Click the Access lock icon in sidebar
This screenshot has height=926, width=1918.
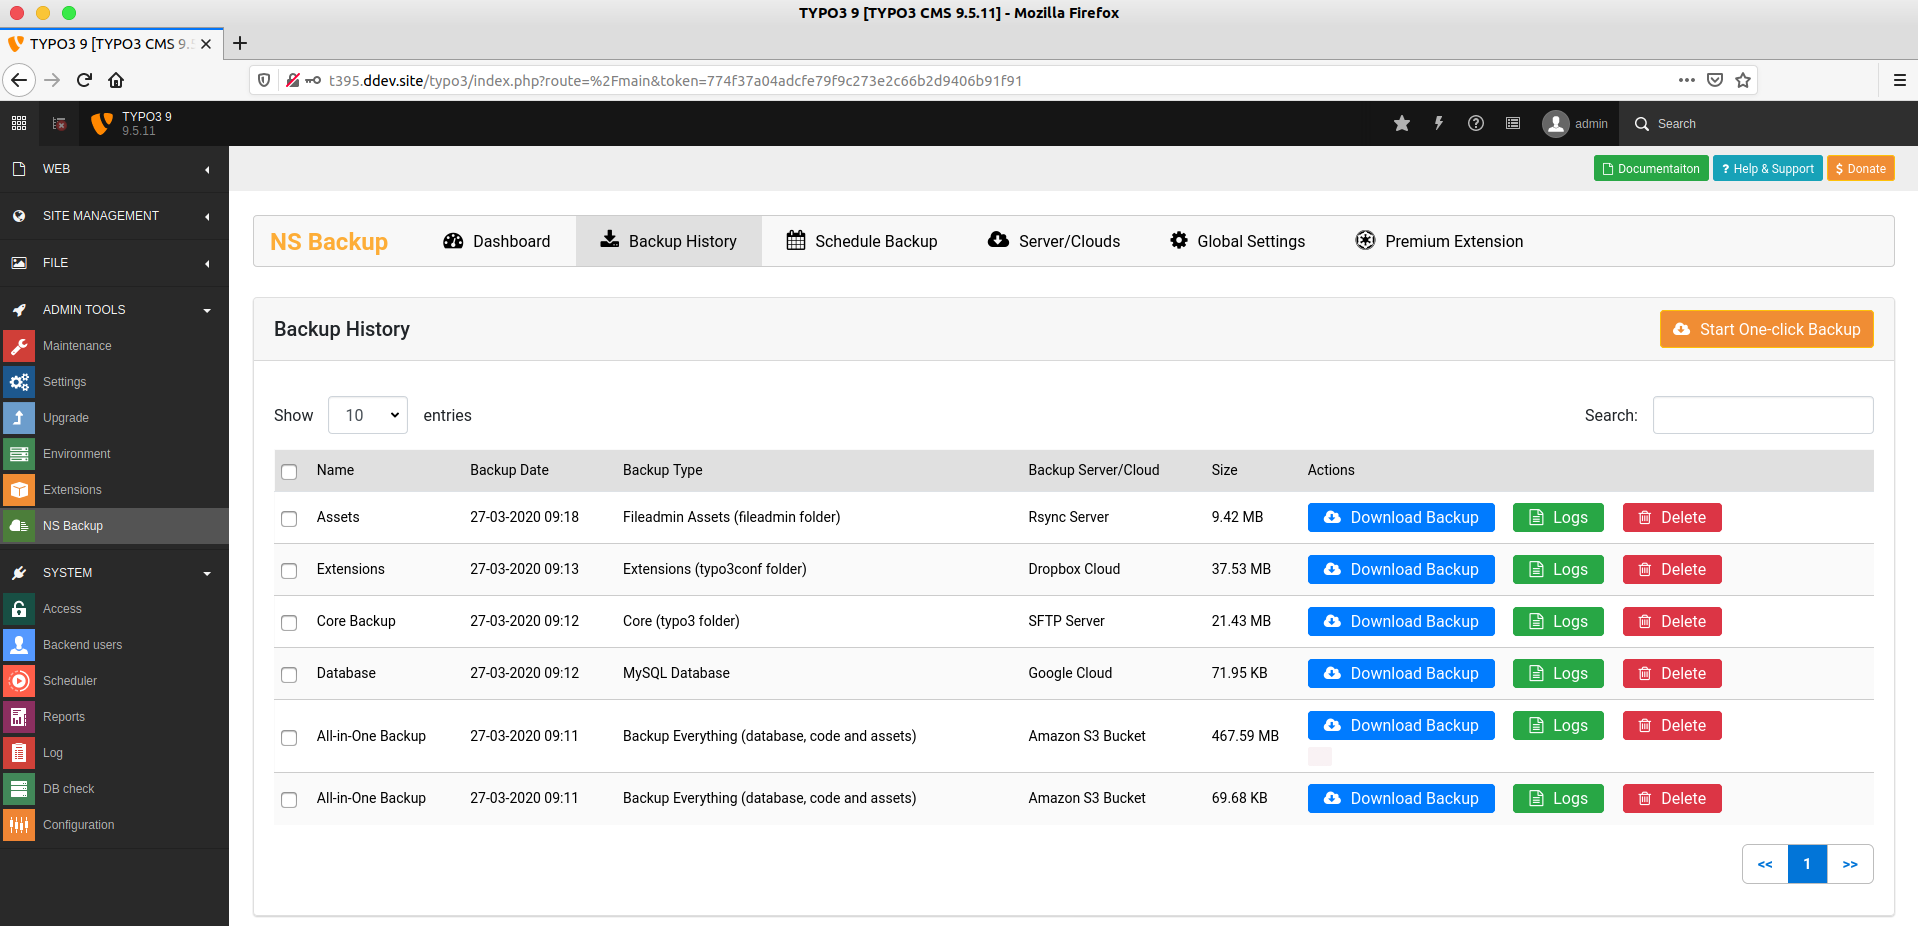click(19, 609)
